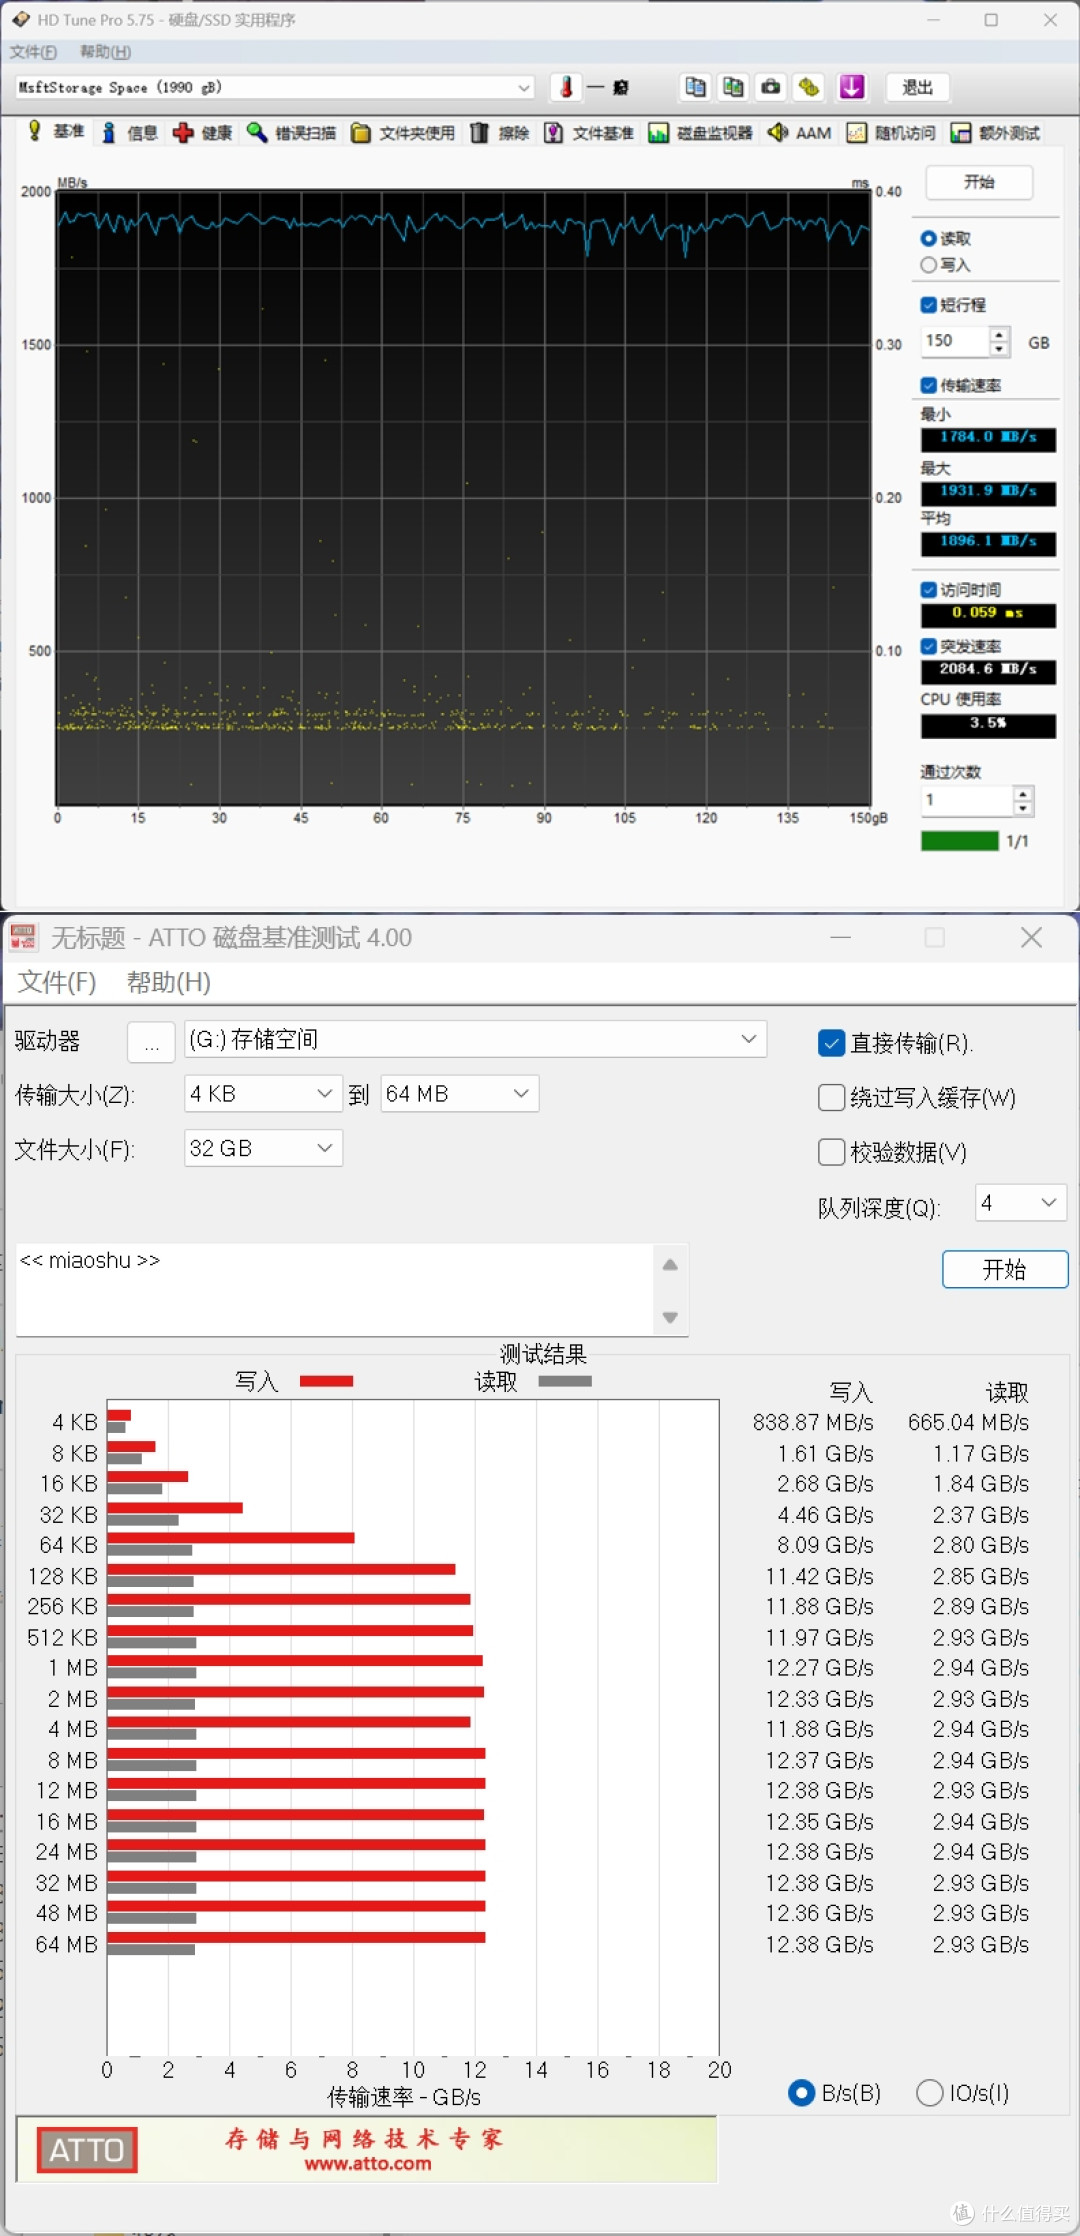The width and height of the screenshot is (1080, 2236).
Task: Select the 写入 write radio button
Action: [928, 265]
